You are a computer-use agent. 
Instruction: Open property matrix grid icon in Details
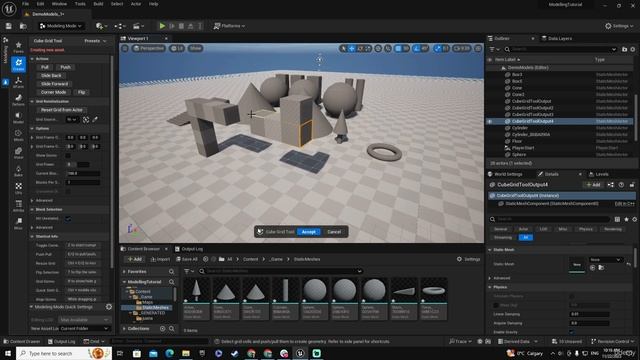point(617,219)
